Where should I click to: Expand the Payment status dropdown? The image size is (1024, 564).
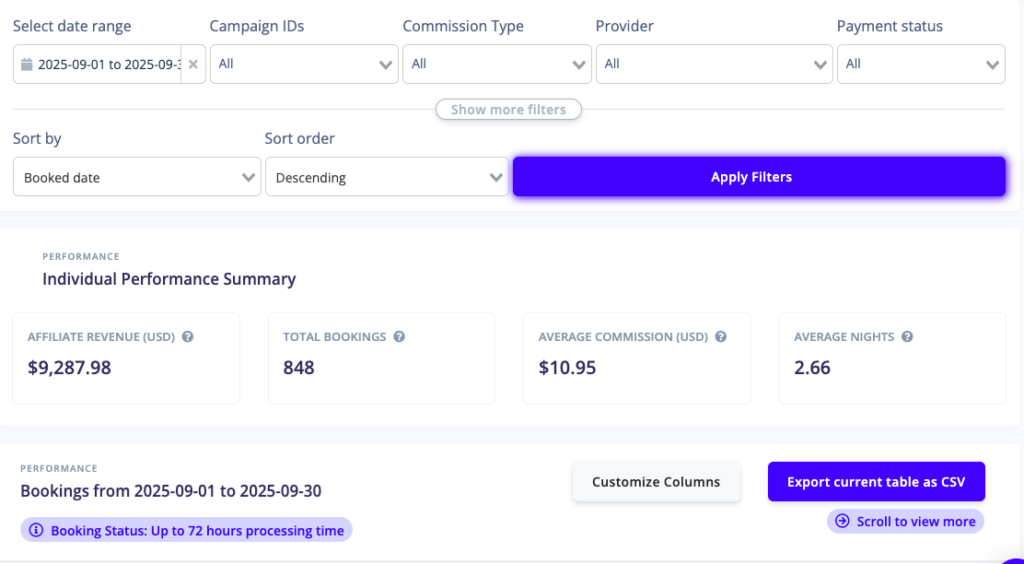click(920, 64)
